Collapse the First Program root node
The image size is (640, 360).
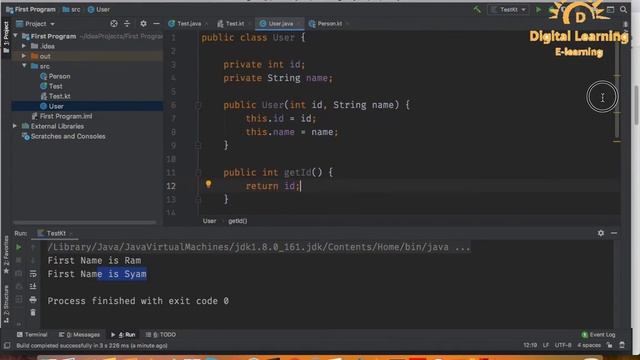[x=16, y=36]
